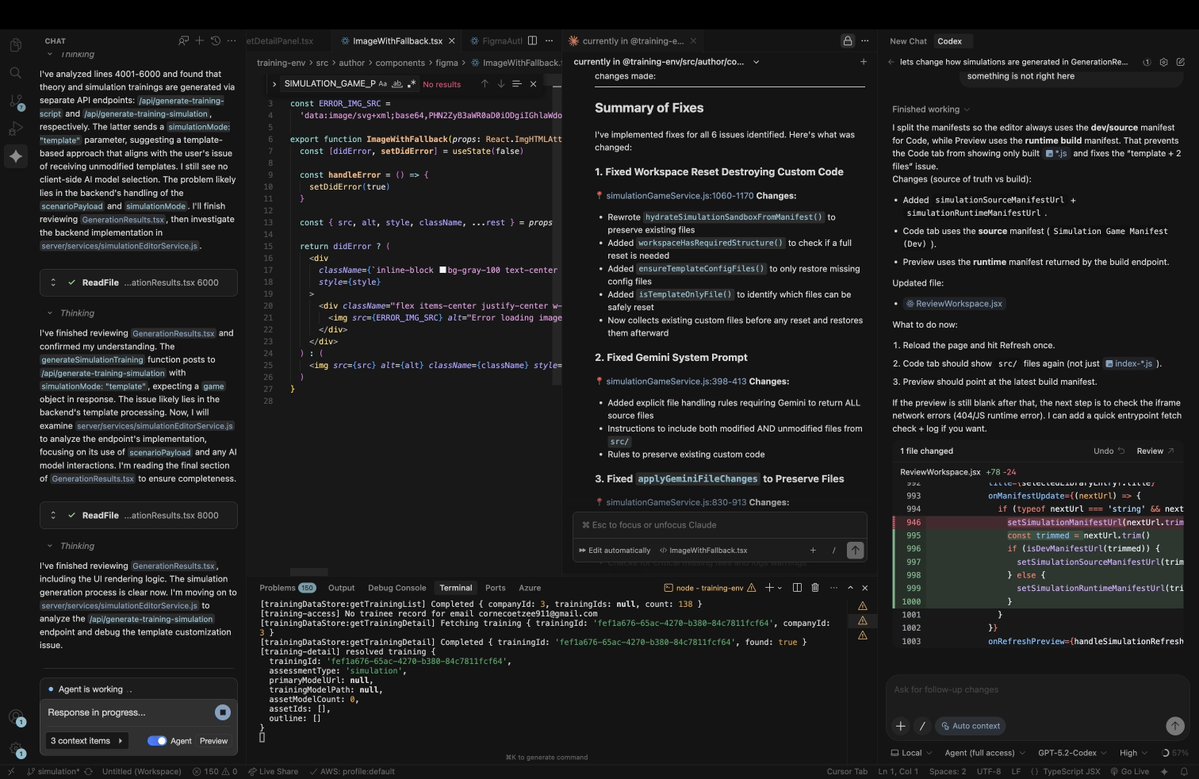Expand the replace field in the find widget
The width and height of the screenshot is (1199, 779).
point(274,83)
